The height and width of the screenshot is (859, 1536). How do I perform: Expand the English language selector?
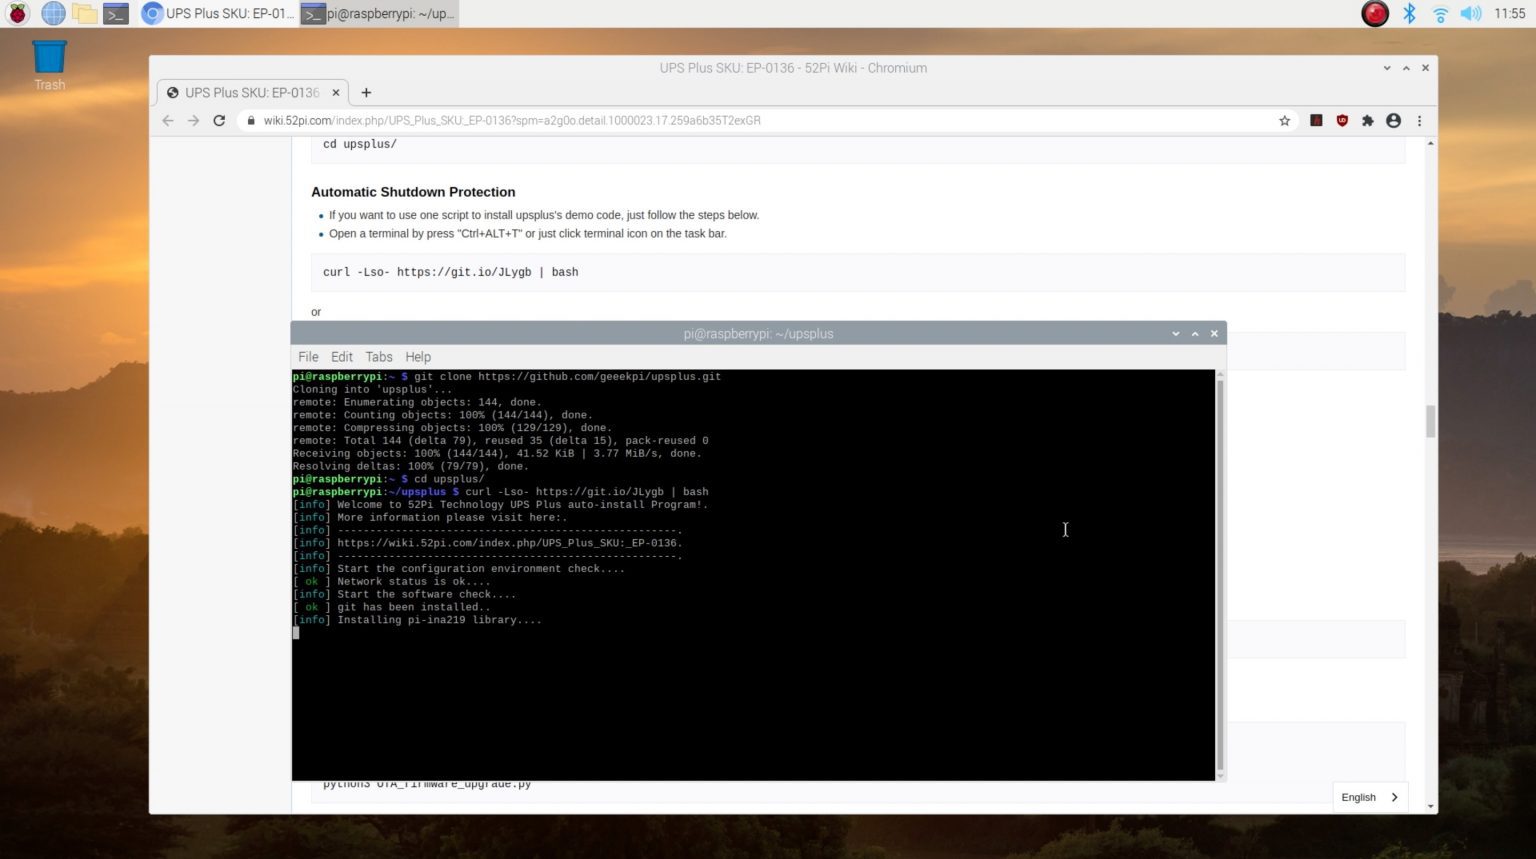1368,797
